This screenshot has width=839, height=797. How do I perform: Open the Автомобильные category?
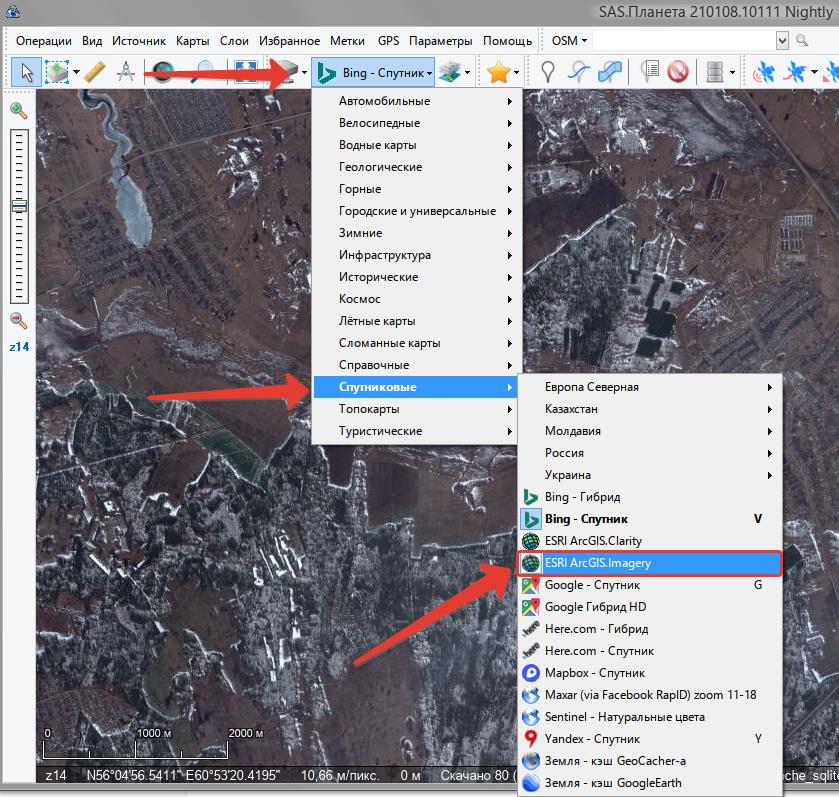pos(415,101)
